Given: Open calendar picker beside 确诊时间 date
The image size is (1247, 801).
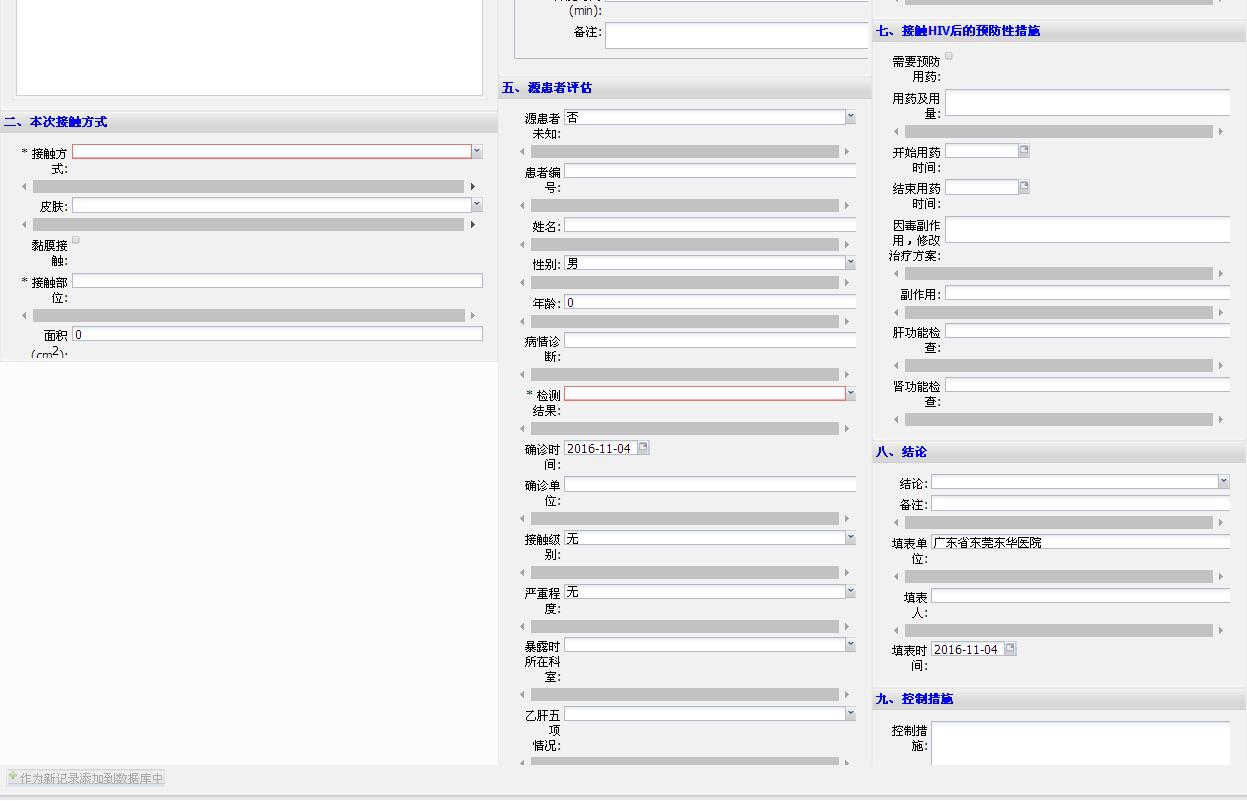Looking at the screenshot, I should 644,448.
